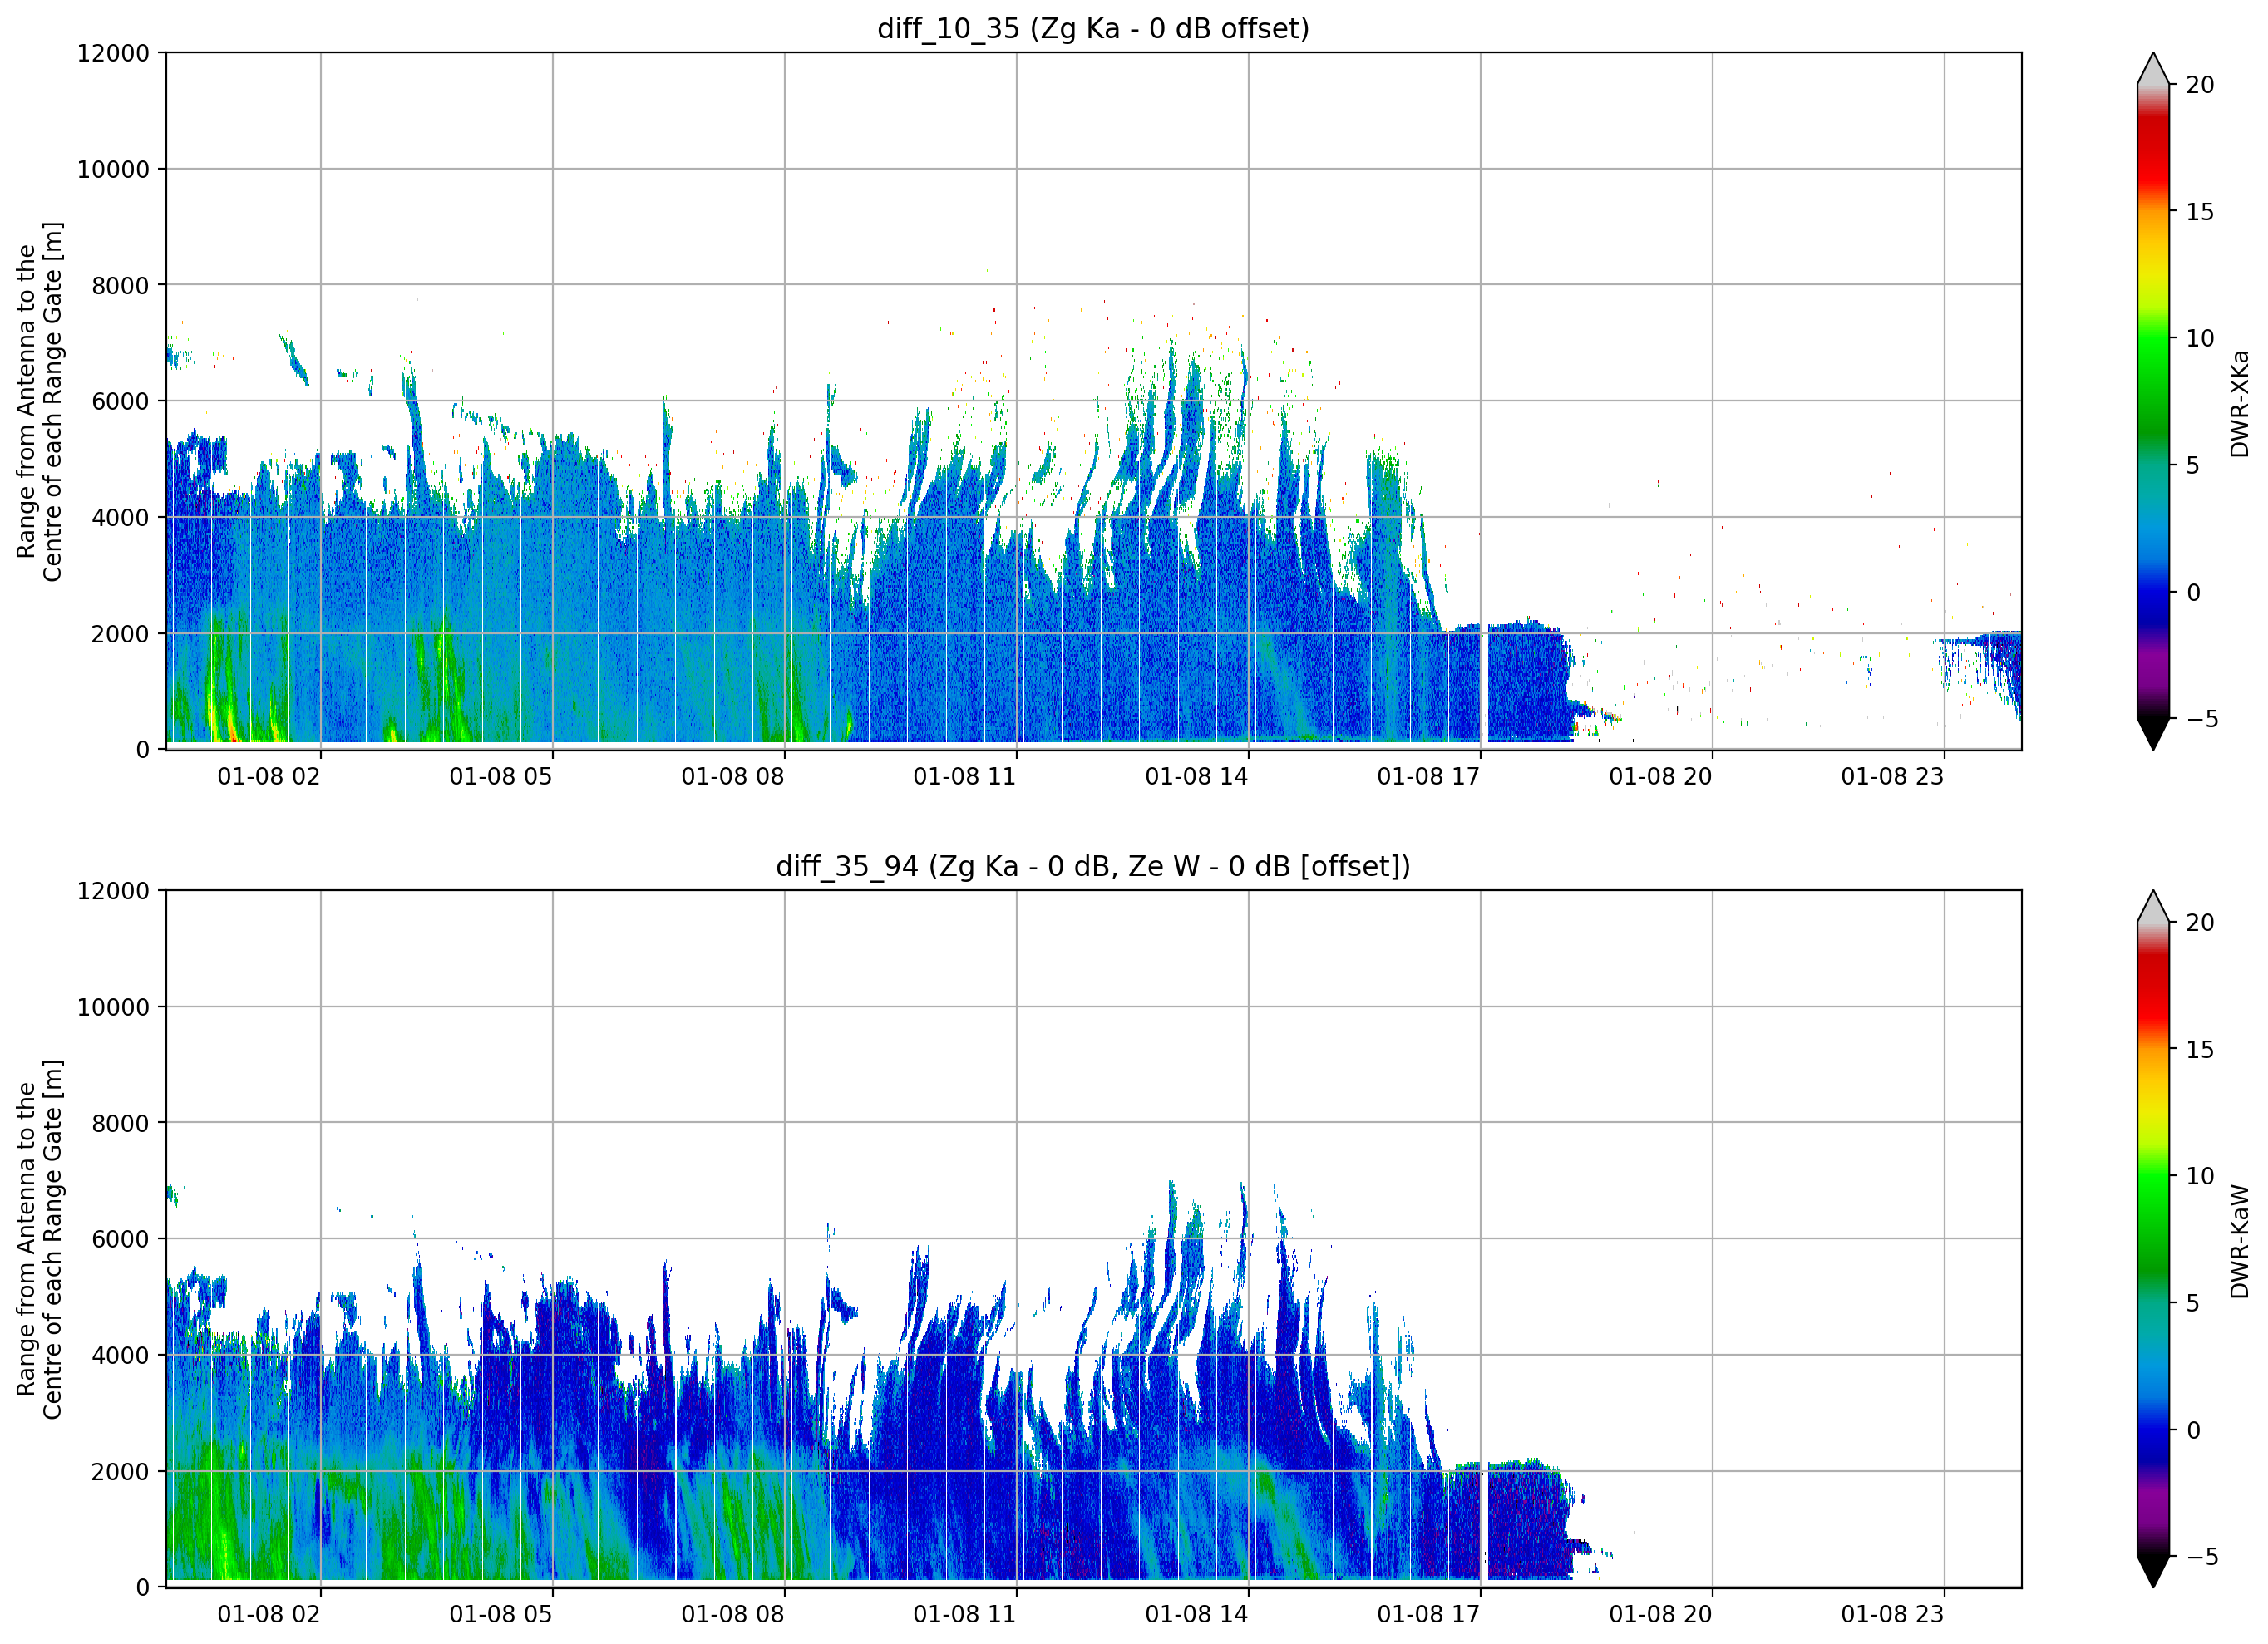The height and width of the screenshot is (1644, 2268).
Task: Click bottom plot y-axis label 2000
Action: click(x=120, y=1472)
